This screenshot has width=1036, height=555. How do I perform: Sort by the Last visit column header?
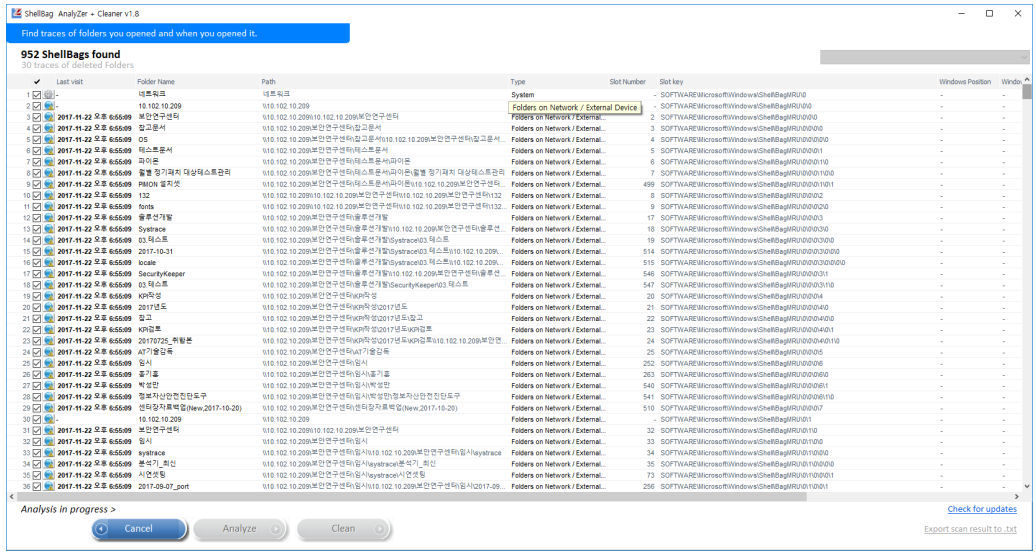tap(69, 82)
